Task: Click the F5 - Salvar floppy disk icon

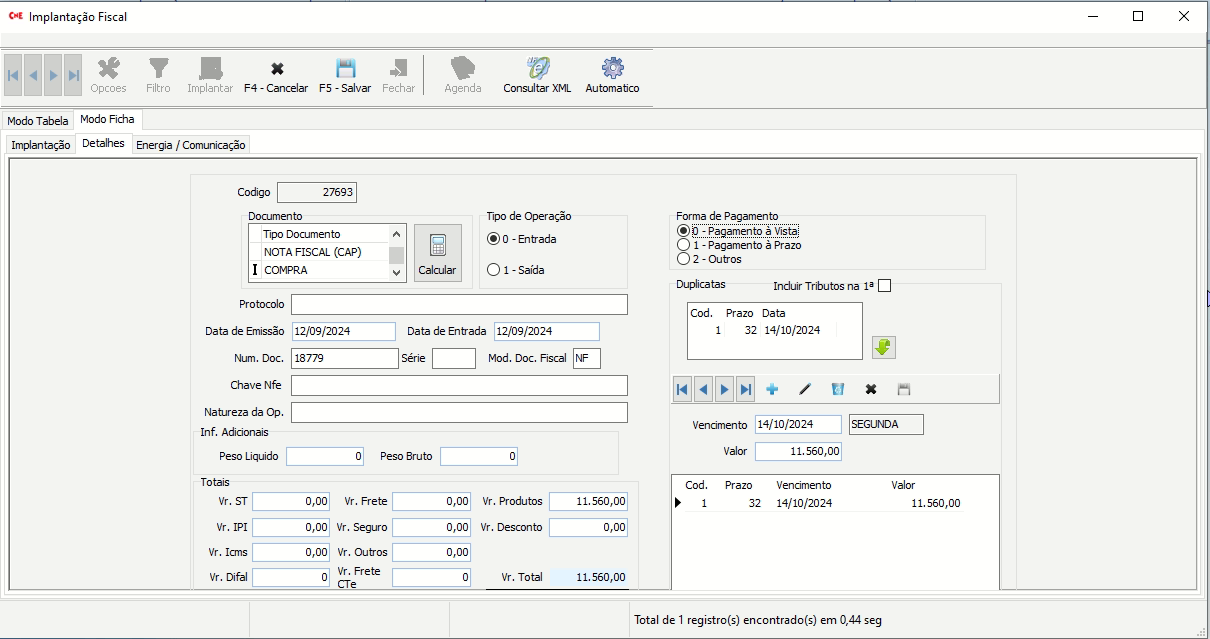Action: pyautogui.click(x=345, y=68)
